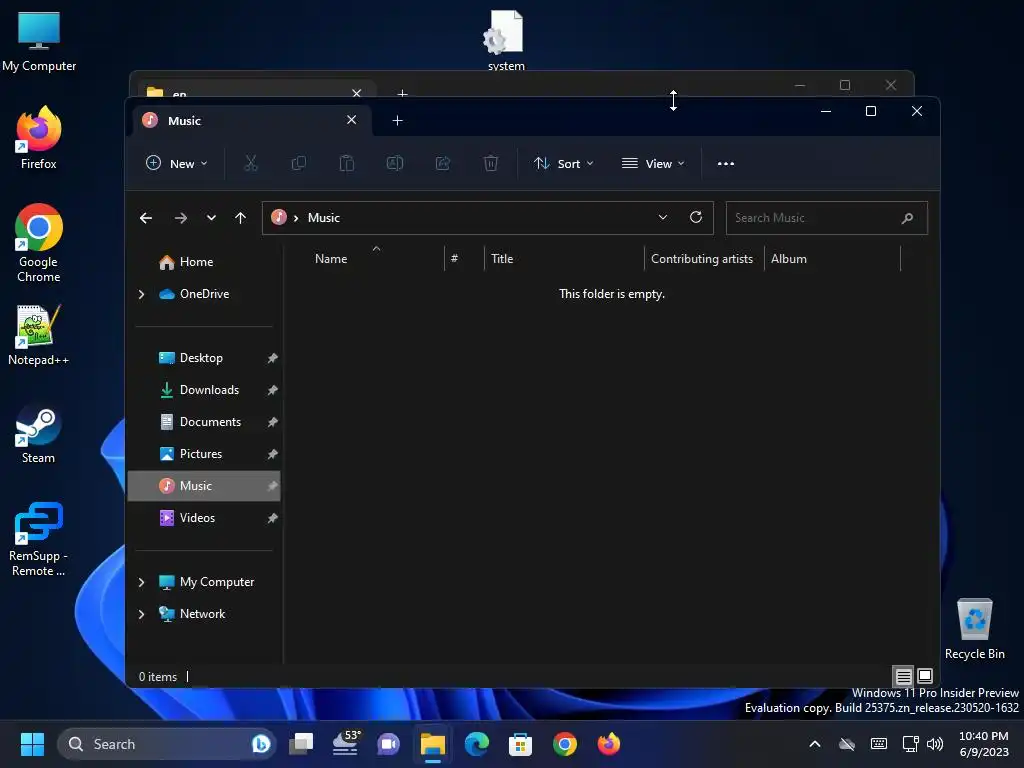Expand OneDrive in navigation pane
1024x768 pixels.
141,295
